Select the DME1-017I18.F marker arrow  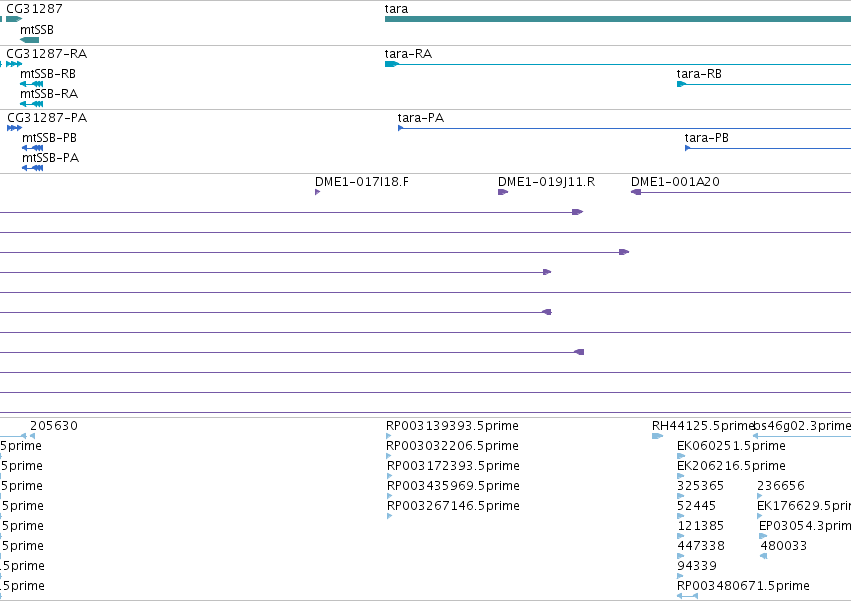317,192
